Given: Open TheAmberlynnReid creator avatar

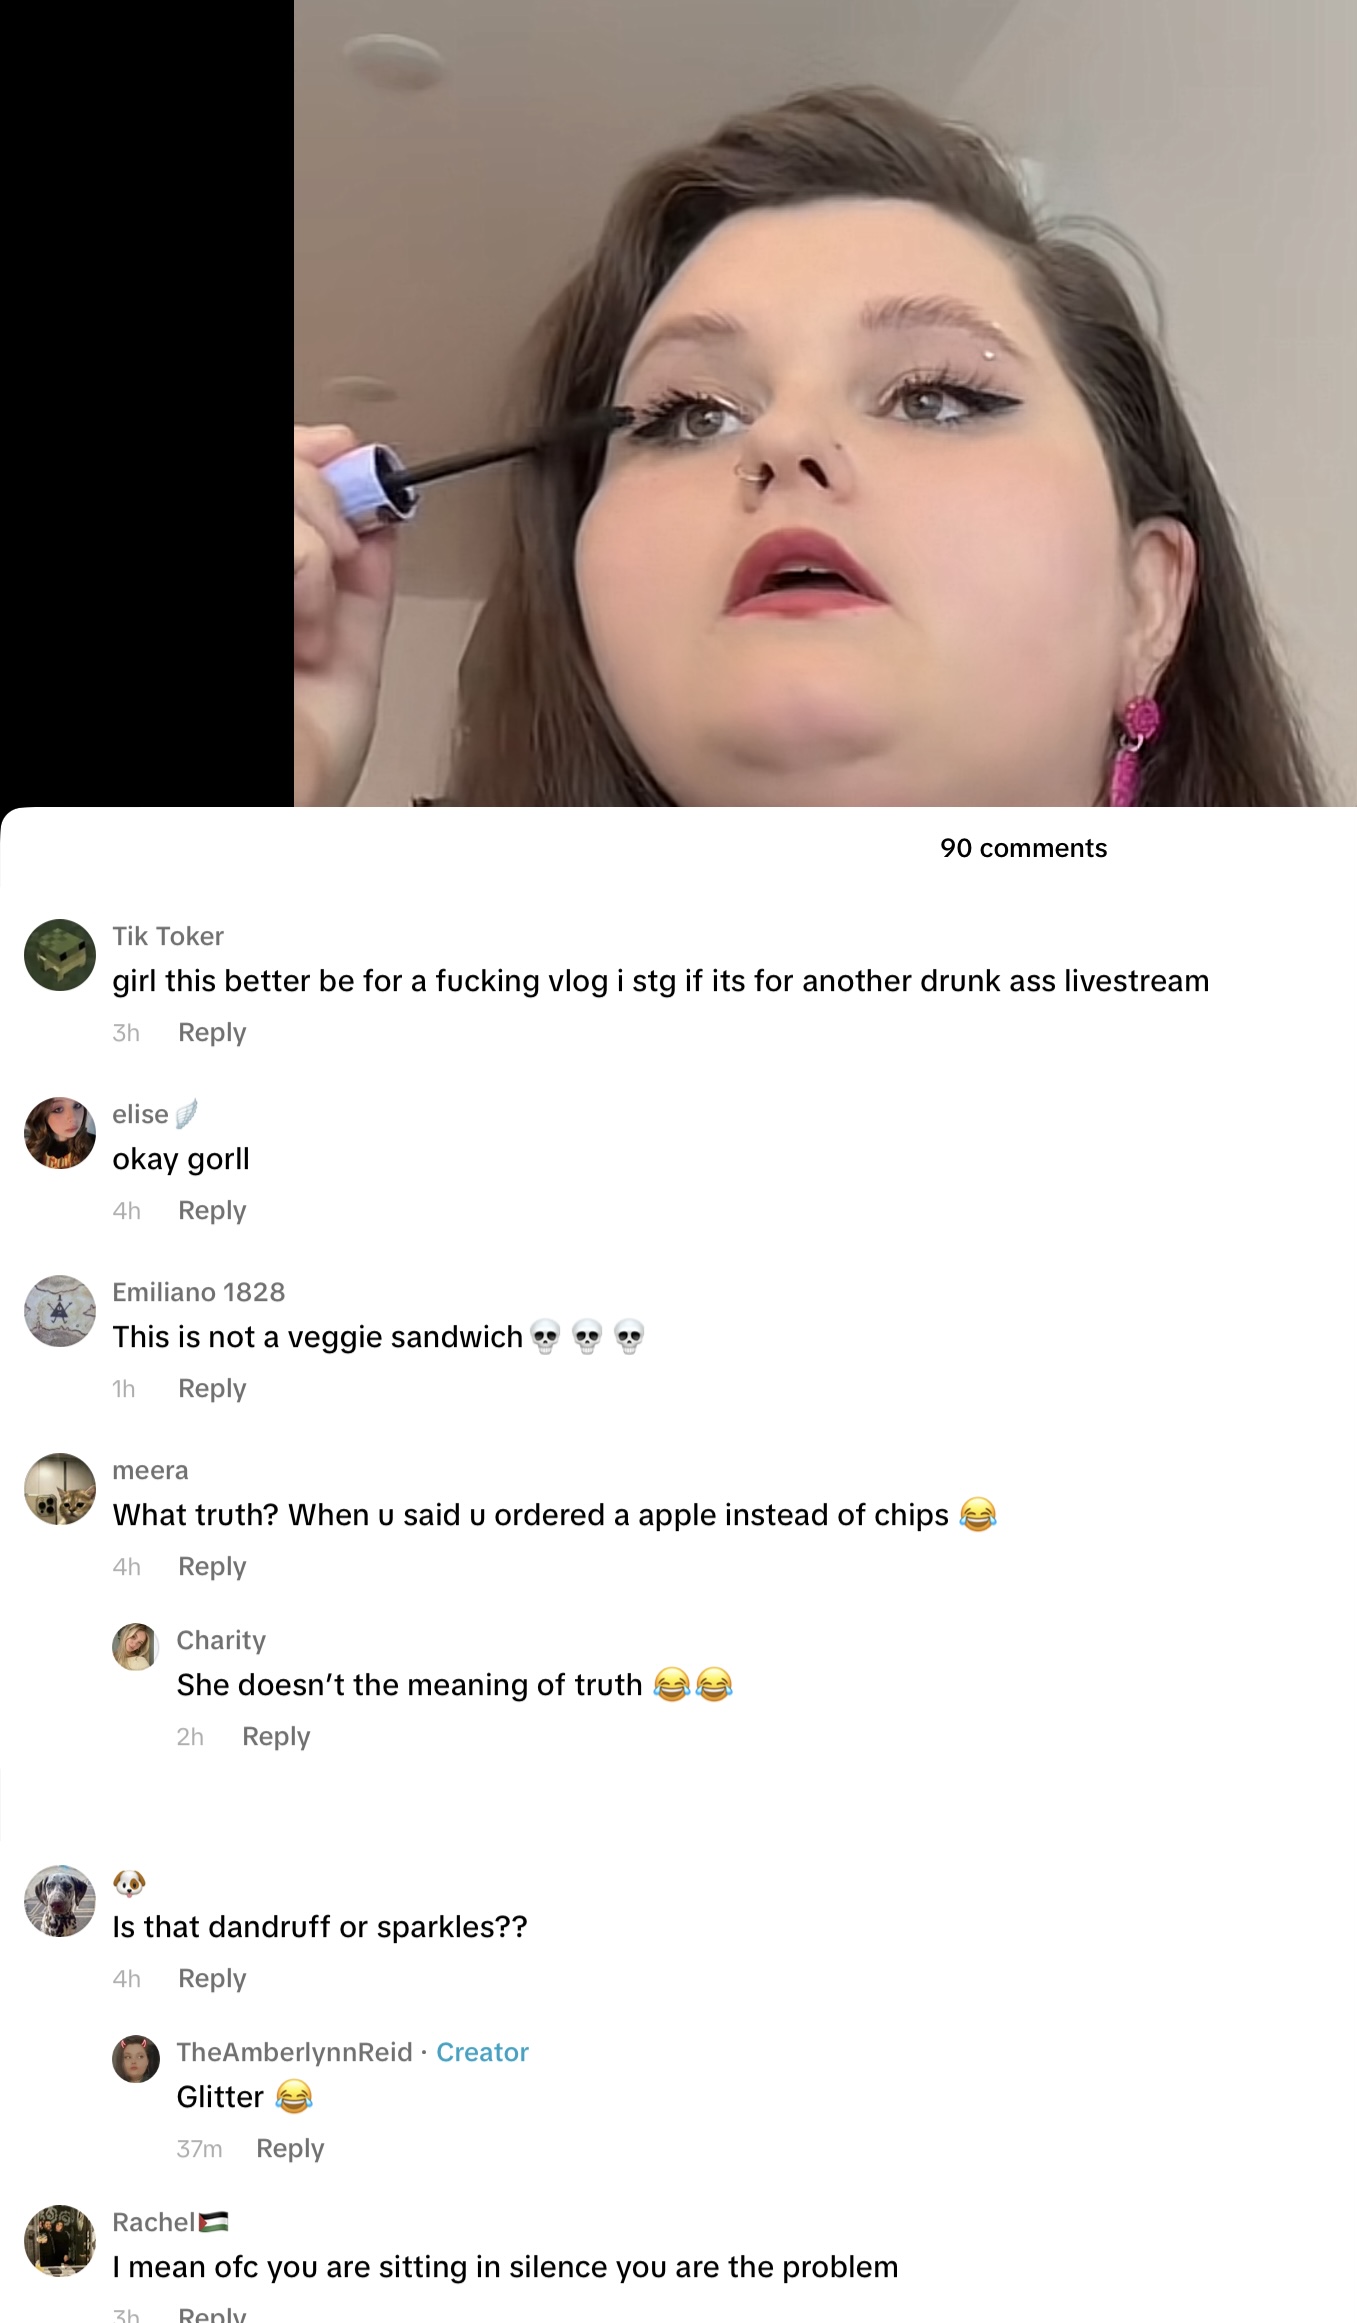Looking at the screenshot, I should pos(136,2059).
